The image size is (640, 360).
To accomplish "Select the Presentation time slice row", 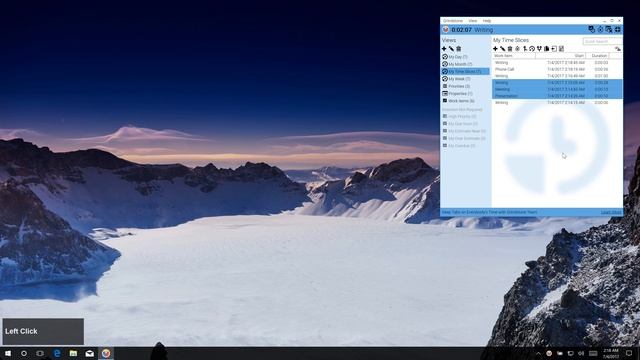I will 557,96.
